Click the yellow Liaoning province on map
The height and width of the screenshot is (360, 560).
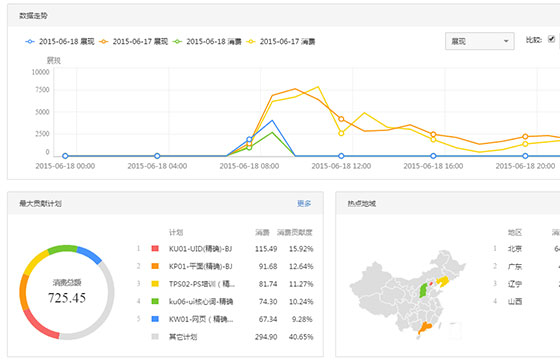(443, 281)
